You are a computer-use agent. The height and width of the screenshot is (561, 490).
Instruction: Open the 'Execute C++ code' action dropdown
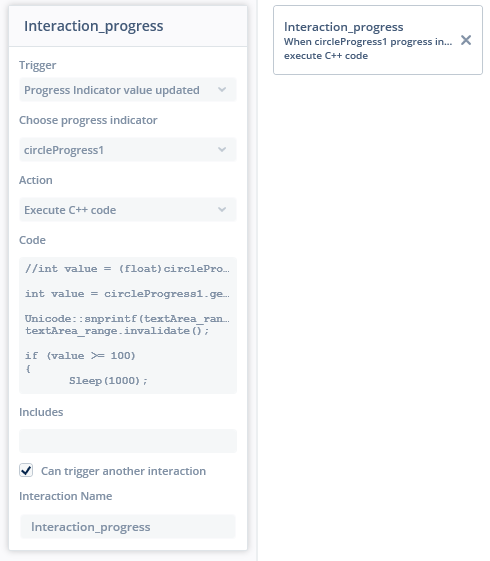coord(128,210)
